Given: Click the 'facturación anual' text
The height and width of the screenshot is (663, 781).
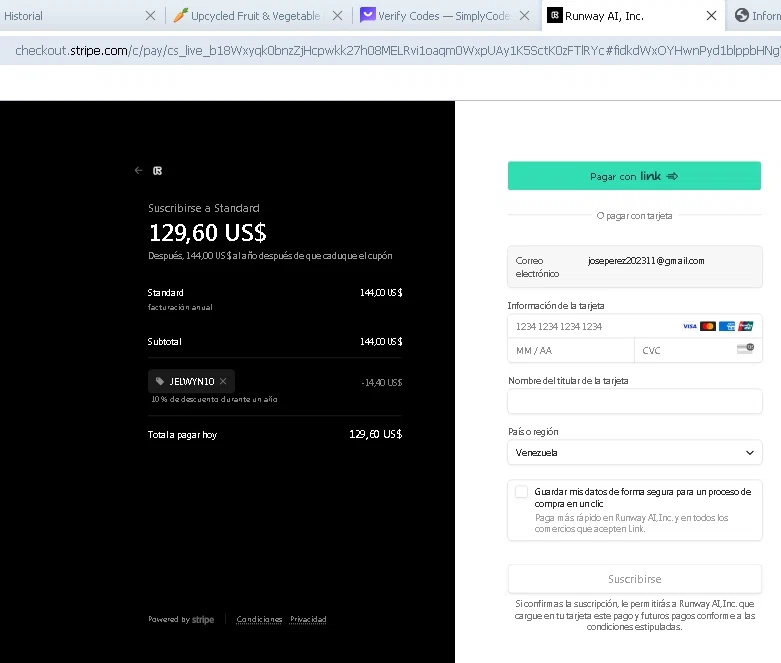Looking at the screenshot, I should 180,307.
